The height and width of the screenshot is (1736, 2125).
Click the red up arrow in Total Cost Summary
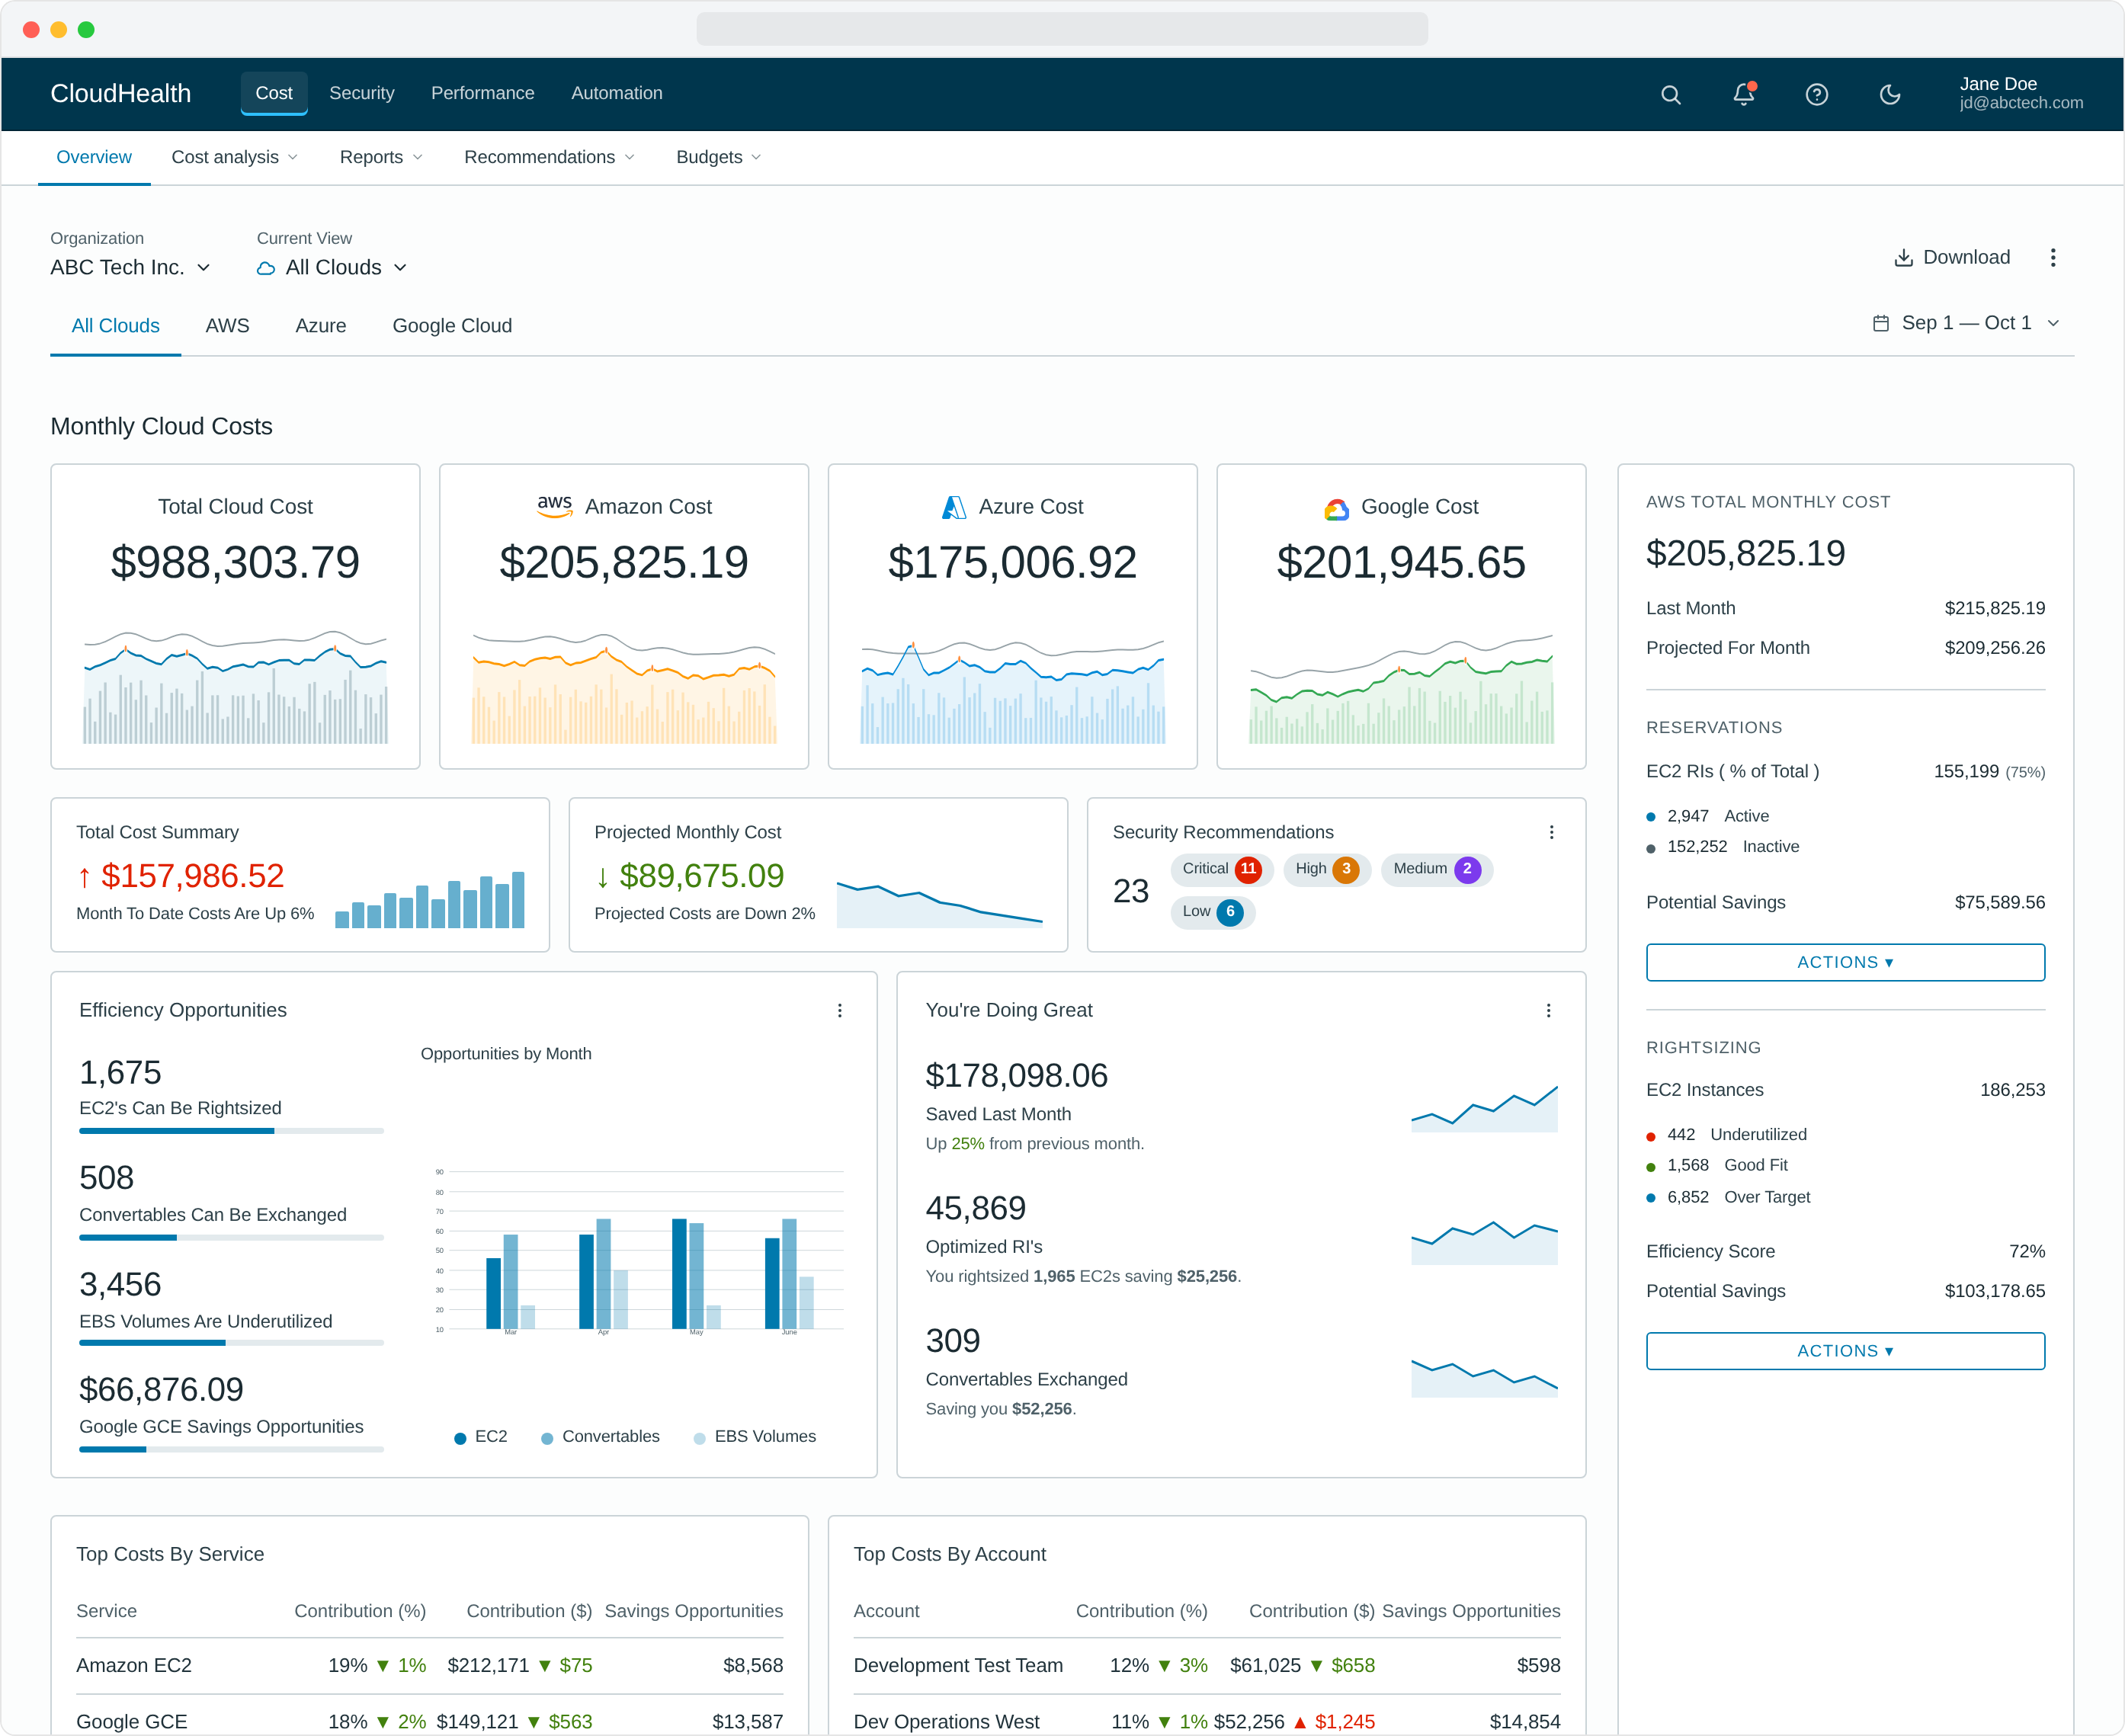click(x=84, y=877)
